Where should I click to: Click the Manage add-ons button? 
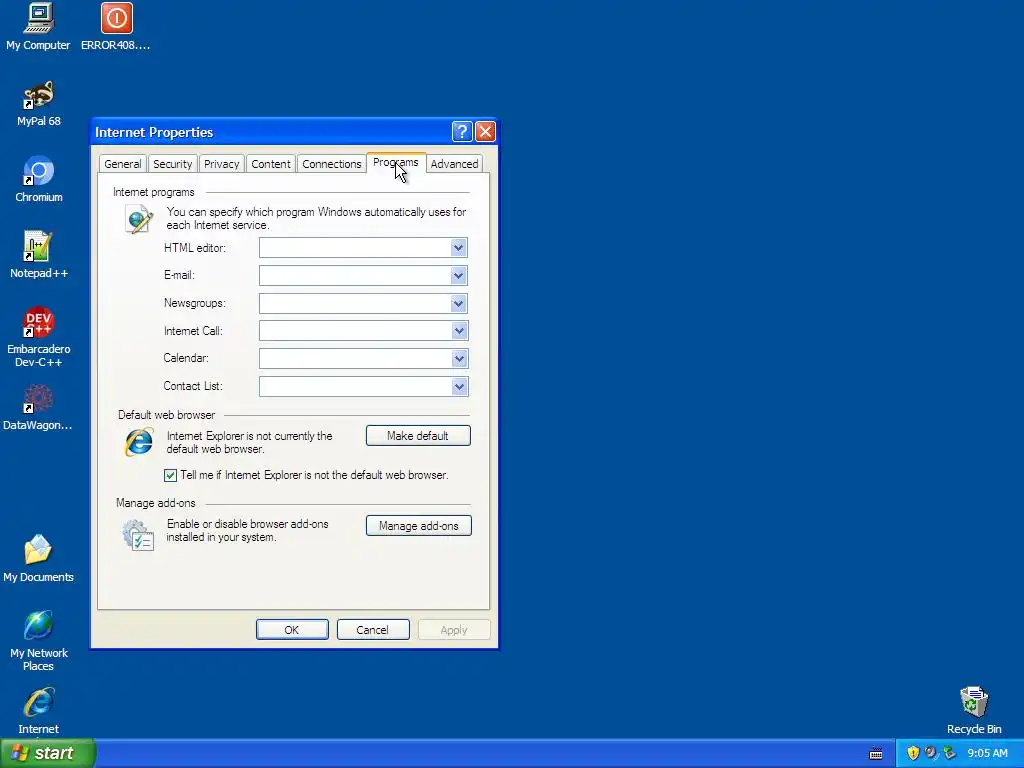coord(419,526)
